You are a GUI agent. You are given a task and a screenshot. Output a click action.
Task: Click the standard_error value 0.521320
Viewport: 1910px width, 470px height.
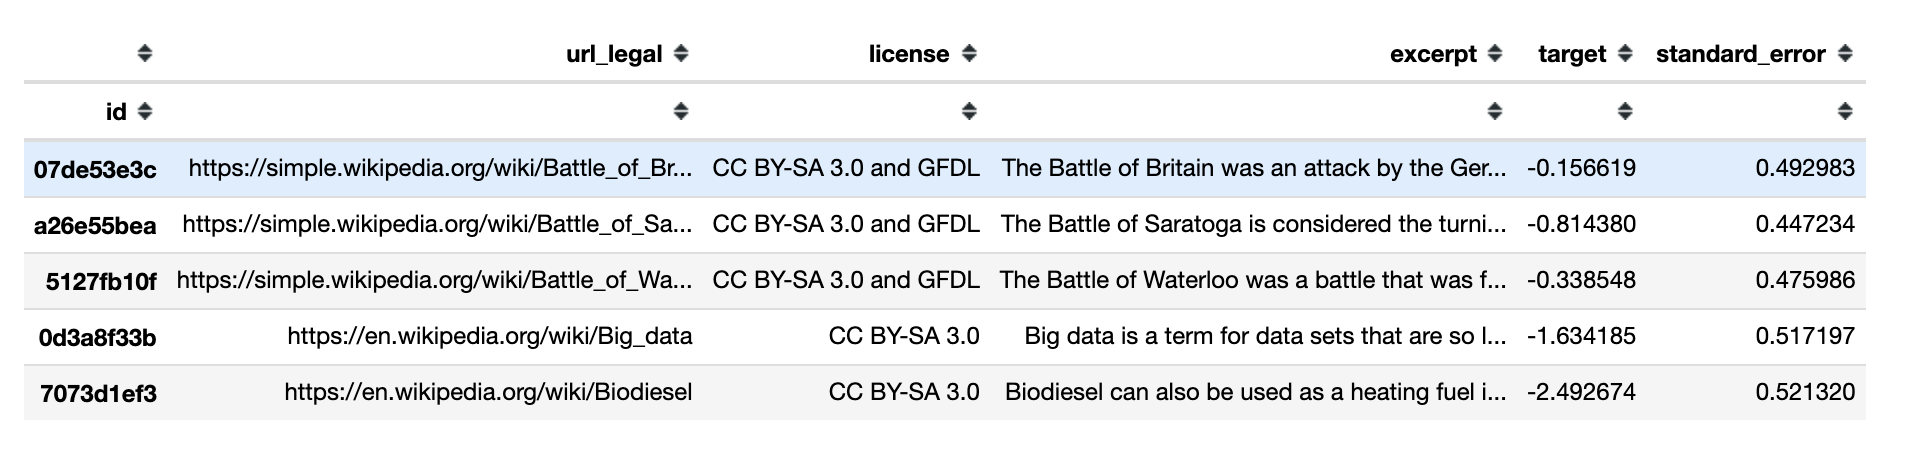[1805, 392]
